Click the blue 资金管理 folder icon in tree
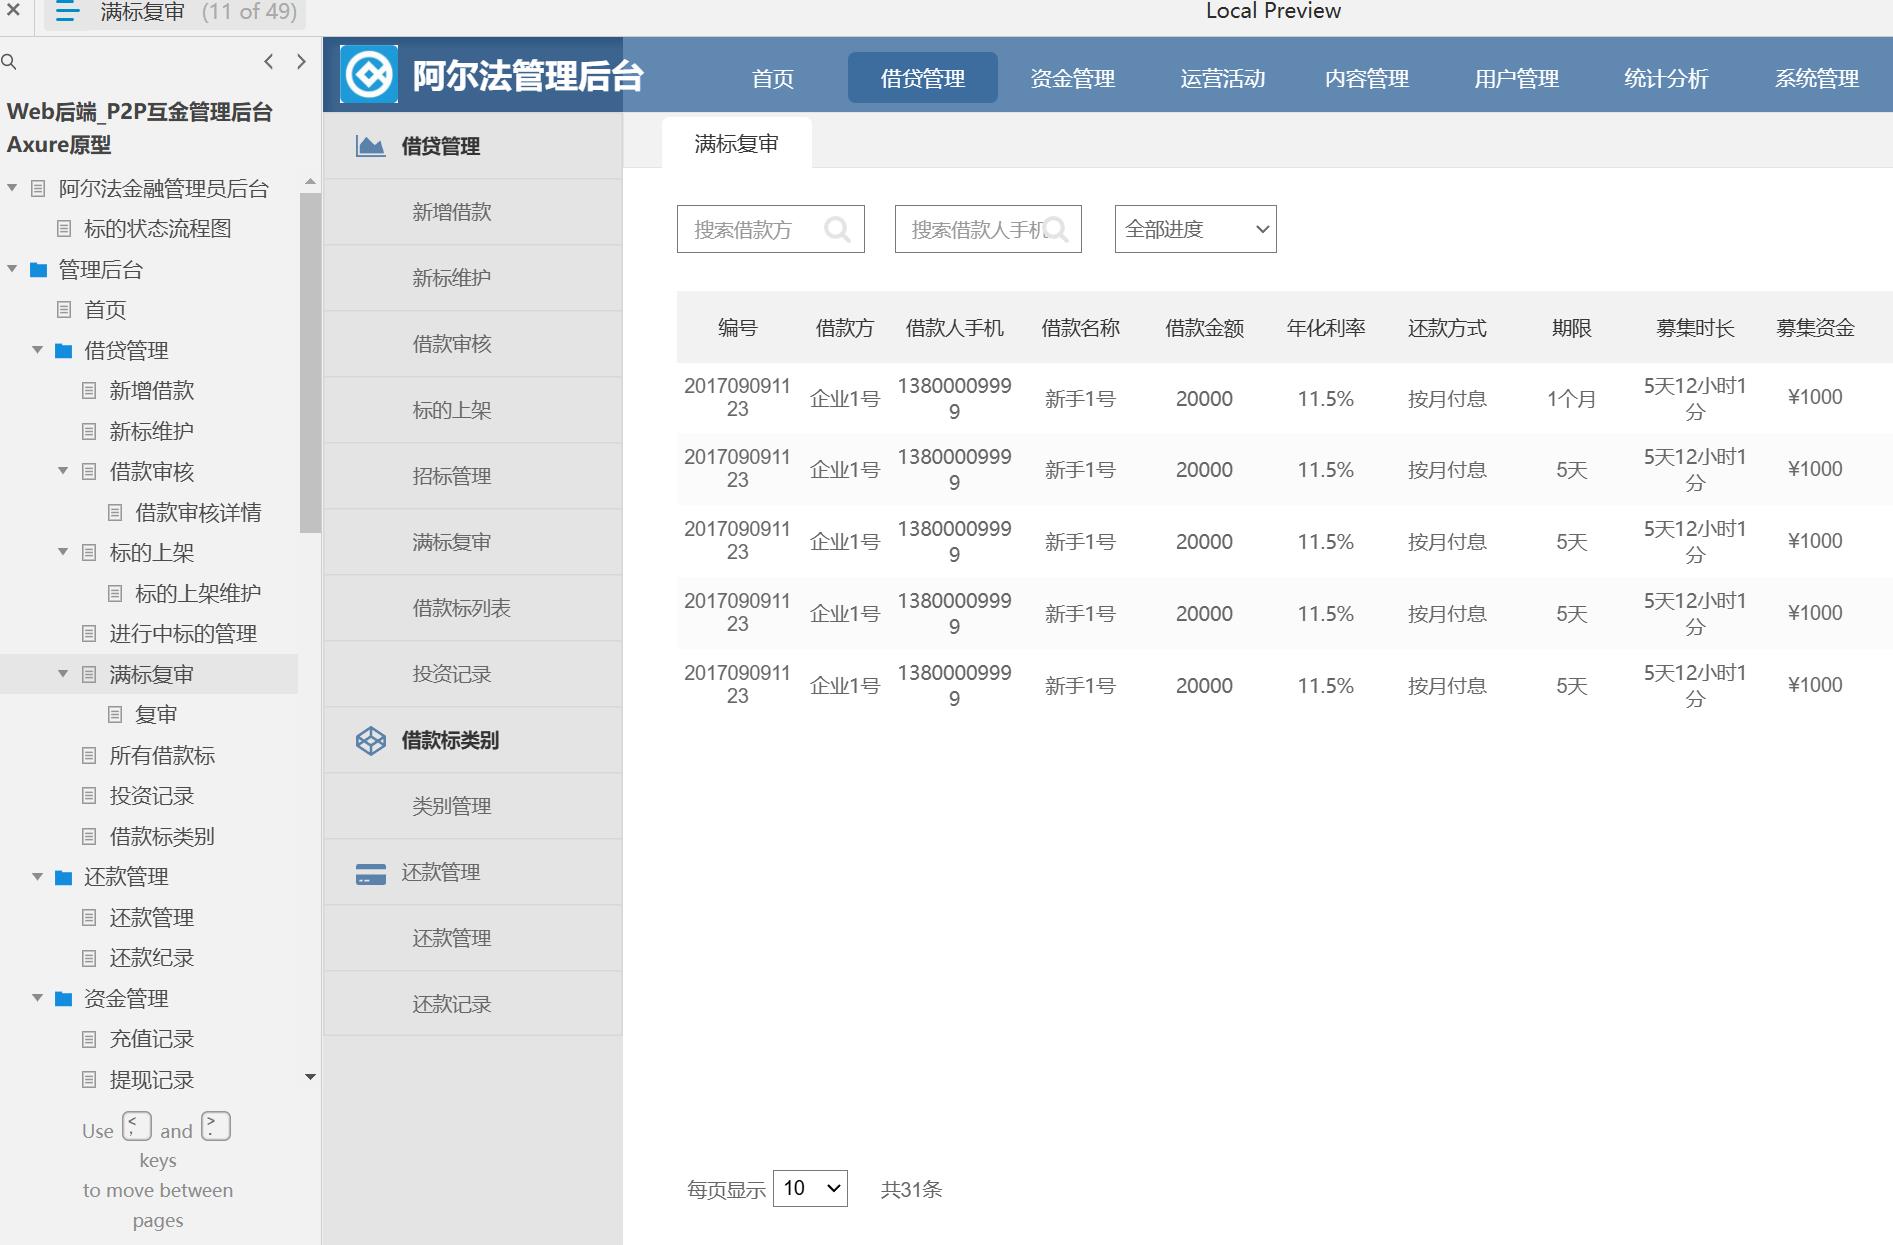 64,999
